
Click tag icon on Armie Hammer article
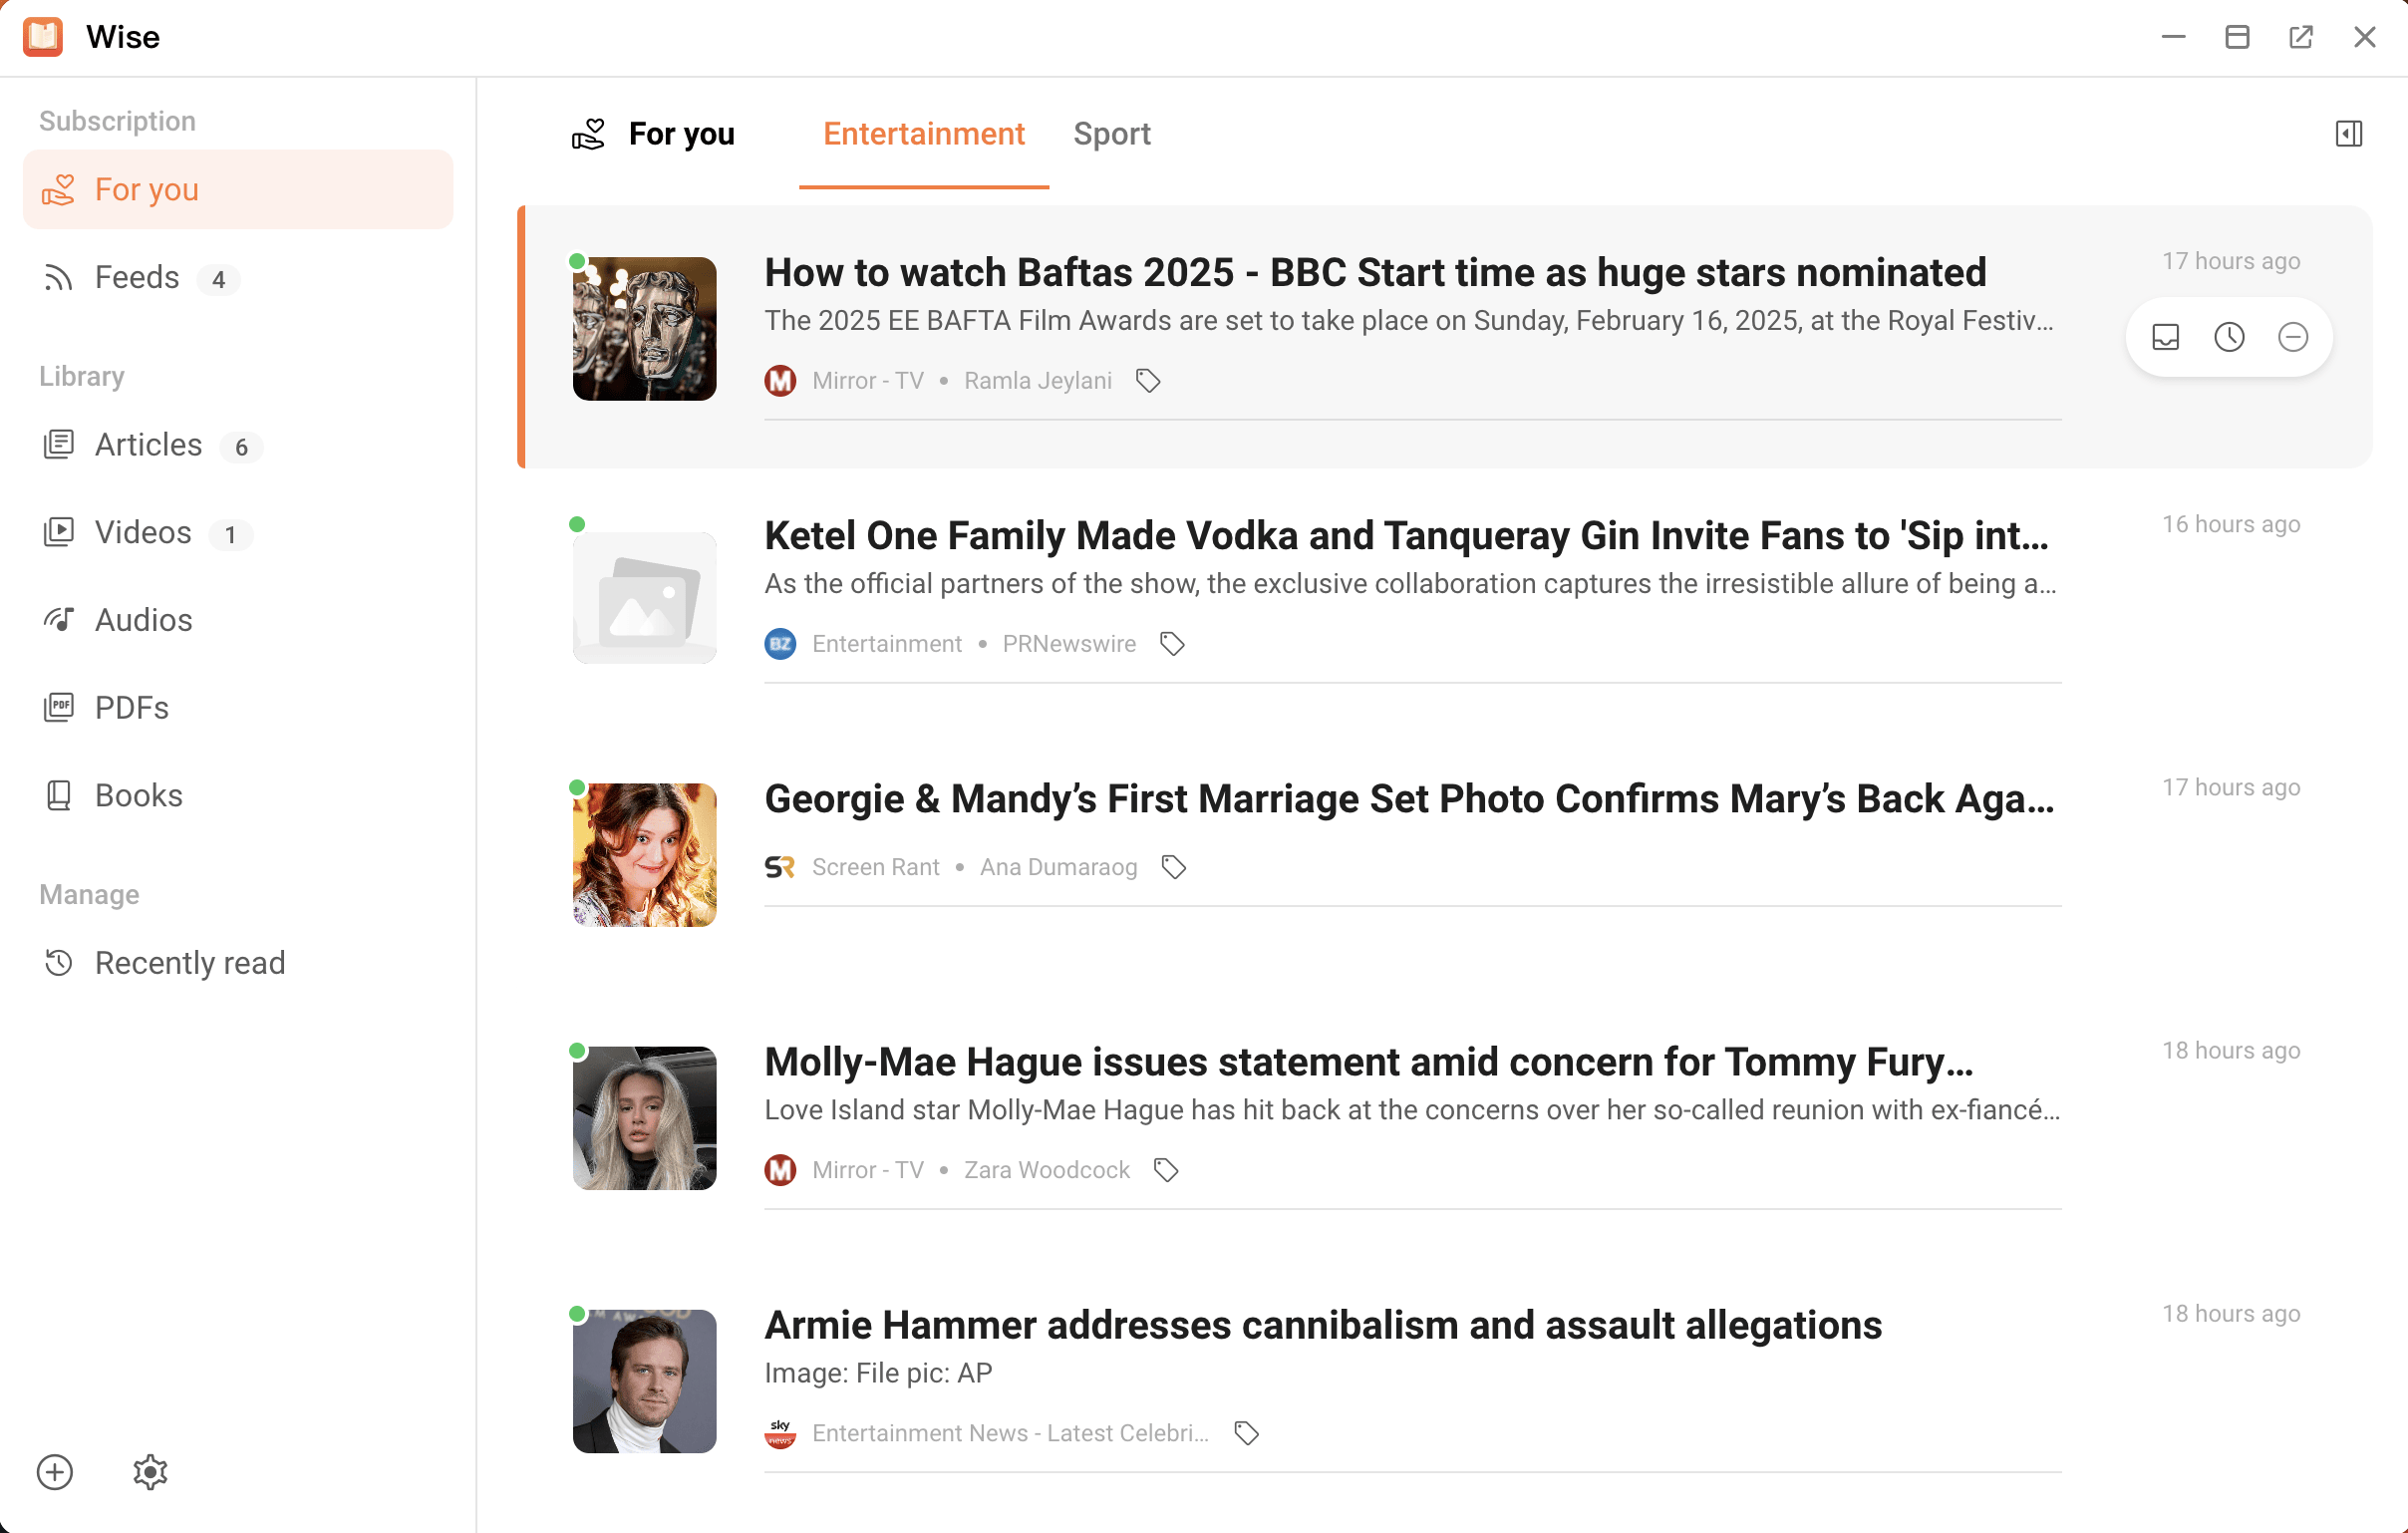click(1246, 1433)
